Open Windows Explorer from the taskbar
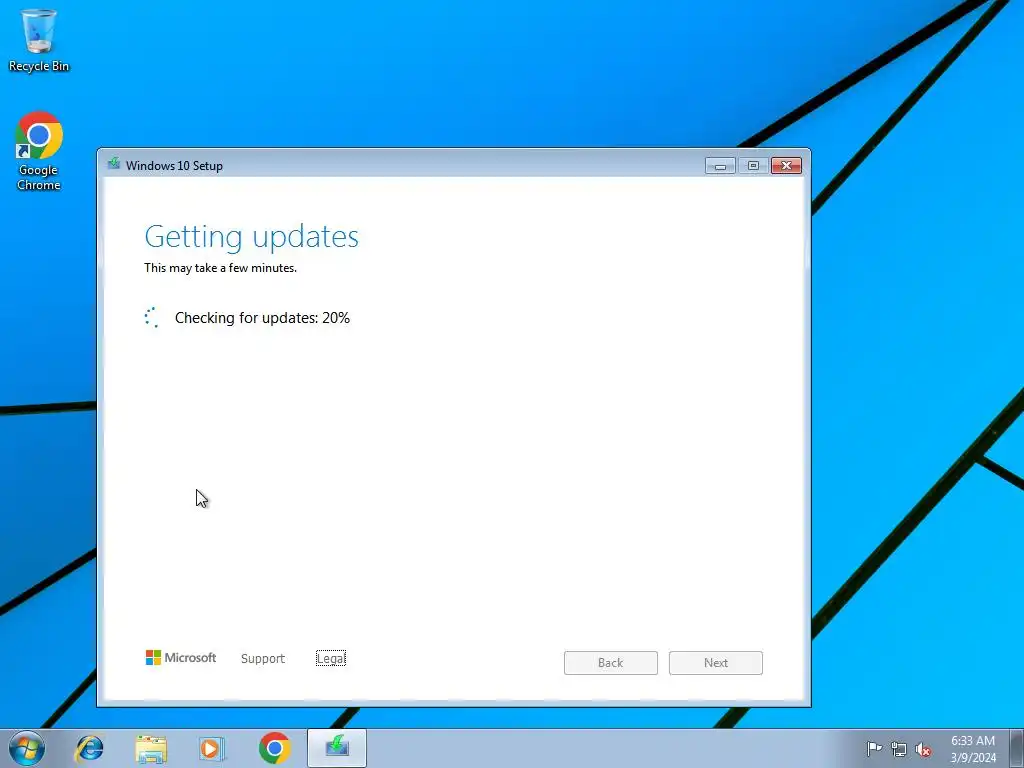The image size is (1024, 768). pos(151,748)
